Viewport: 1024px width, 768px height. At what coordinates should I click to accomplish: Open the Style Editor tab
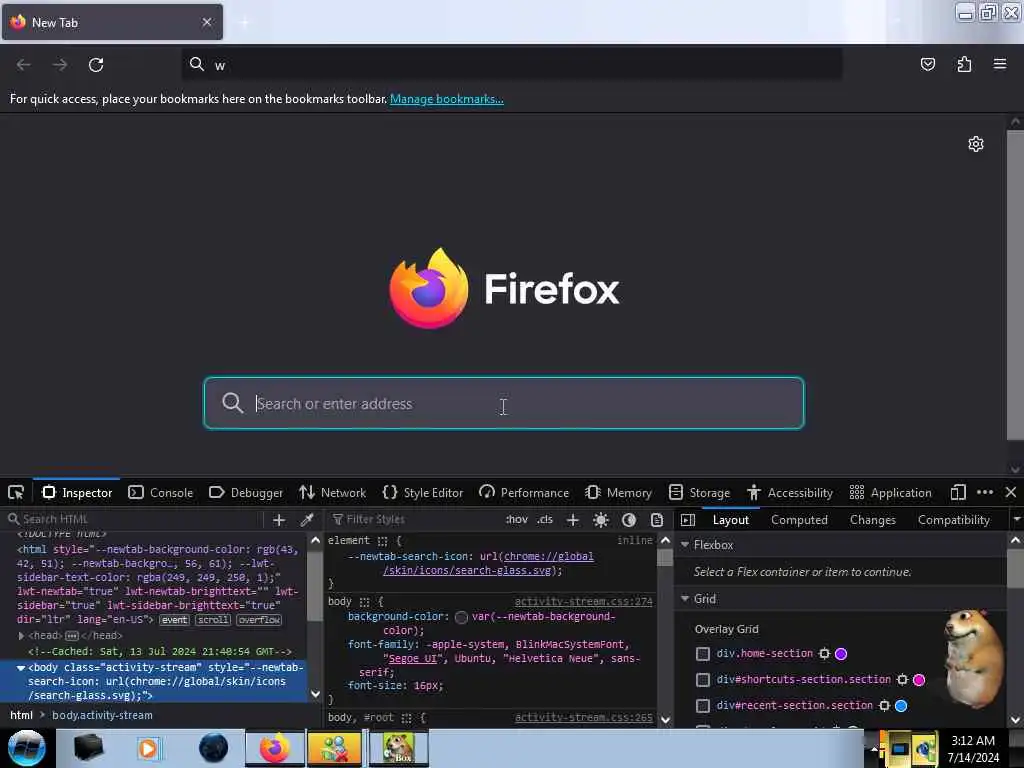coord(423,492)
